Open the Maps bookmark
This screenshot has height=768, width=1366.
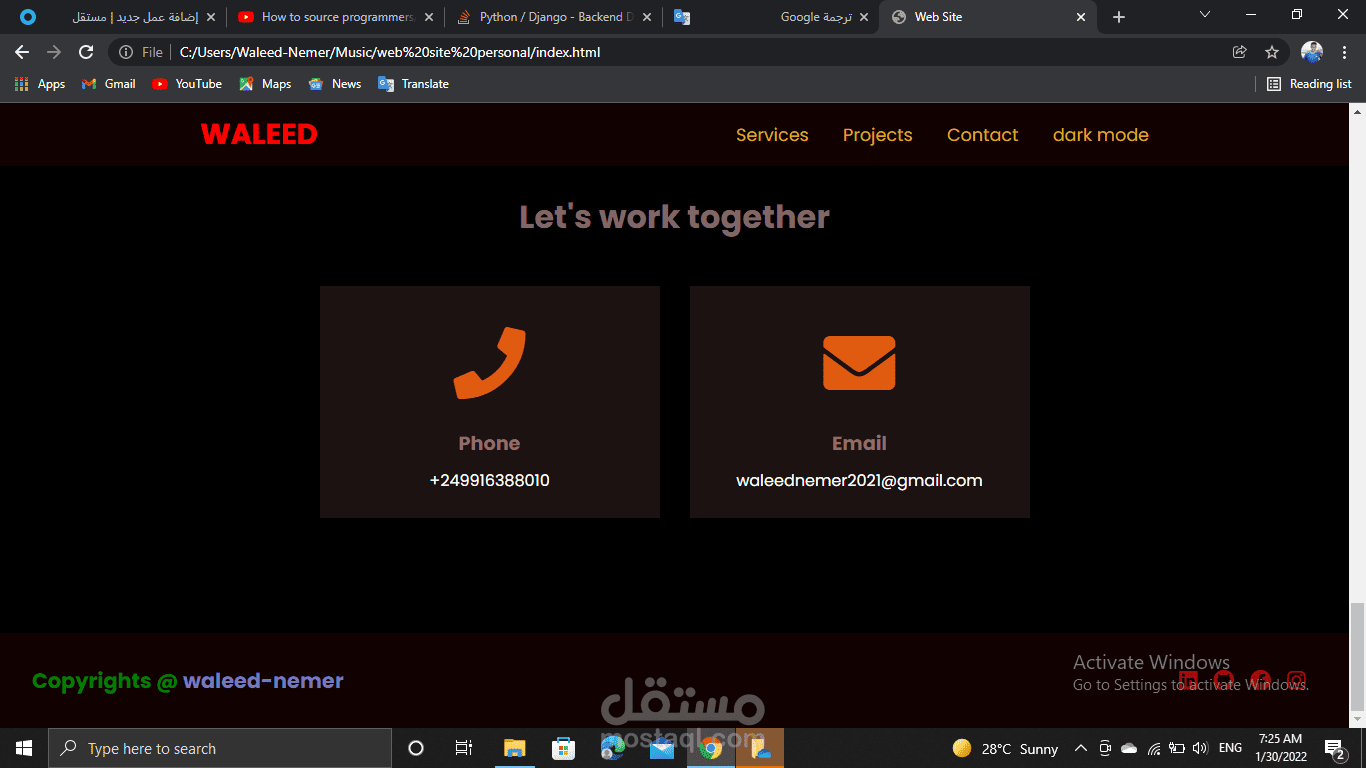pyautogui.click(x=265, y=84)
